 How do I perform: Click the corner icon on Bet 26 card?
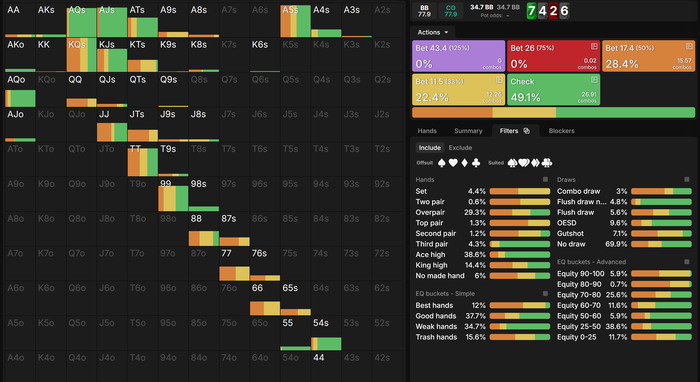coord(594,46)
